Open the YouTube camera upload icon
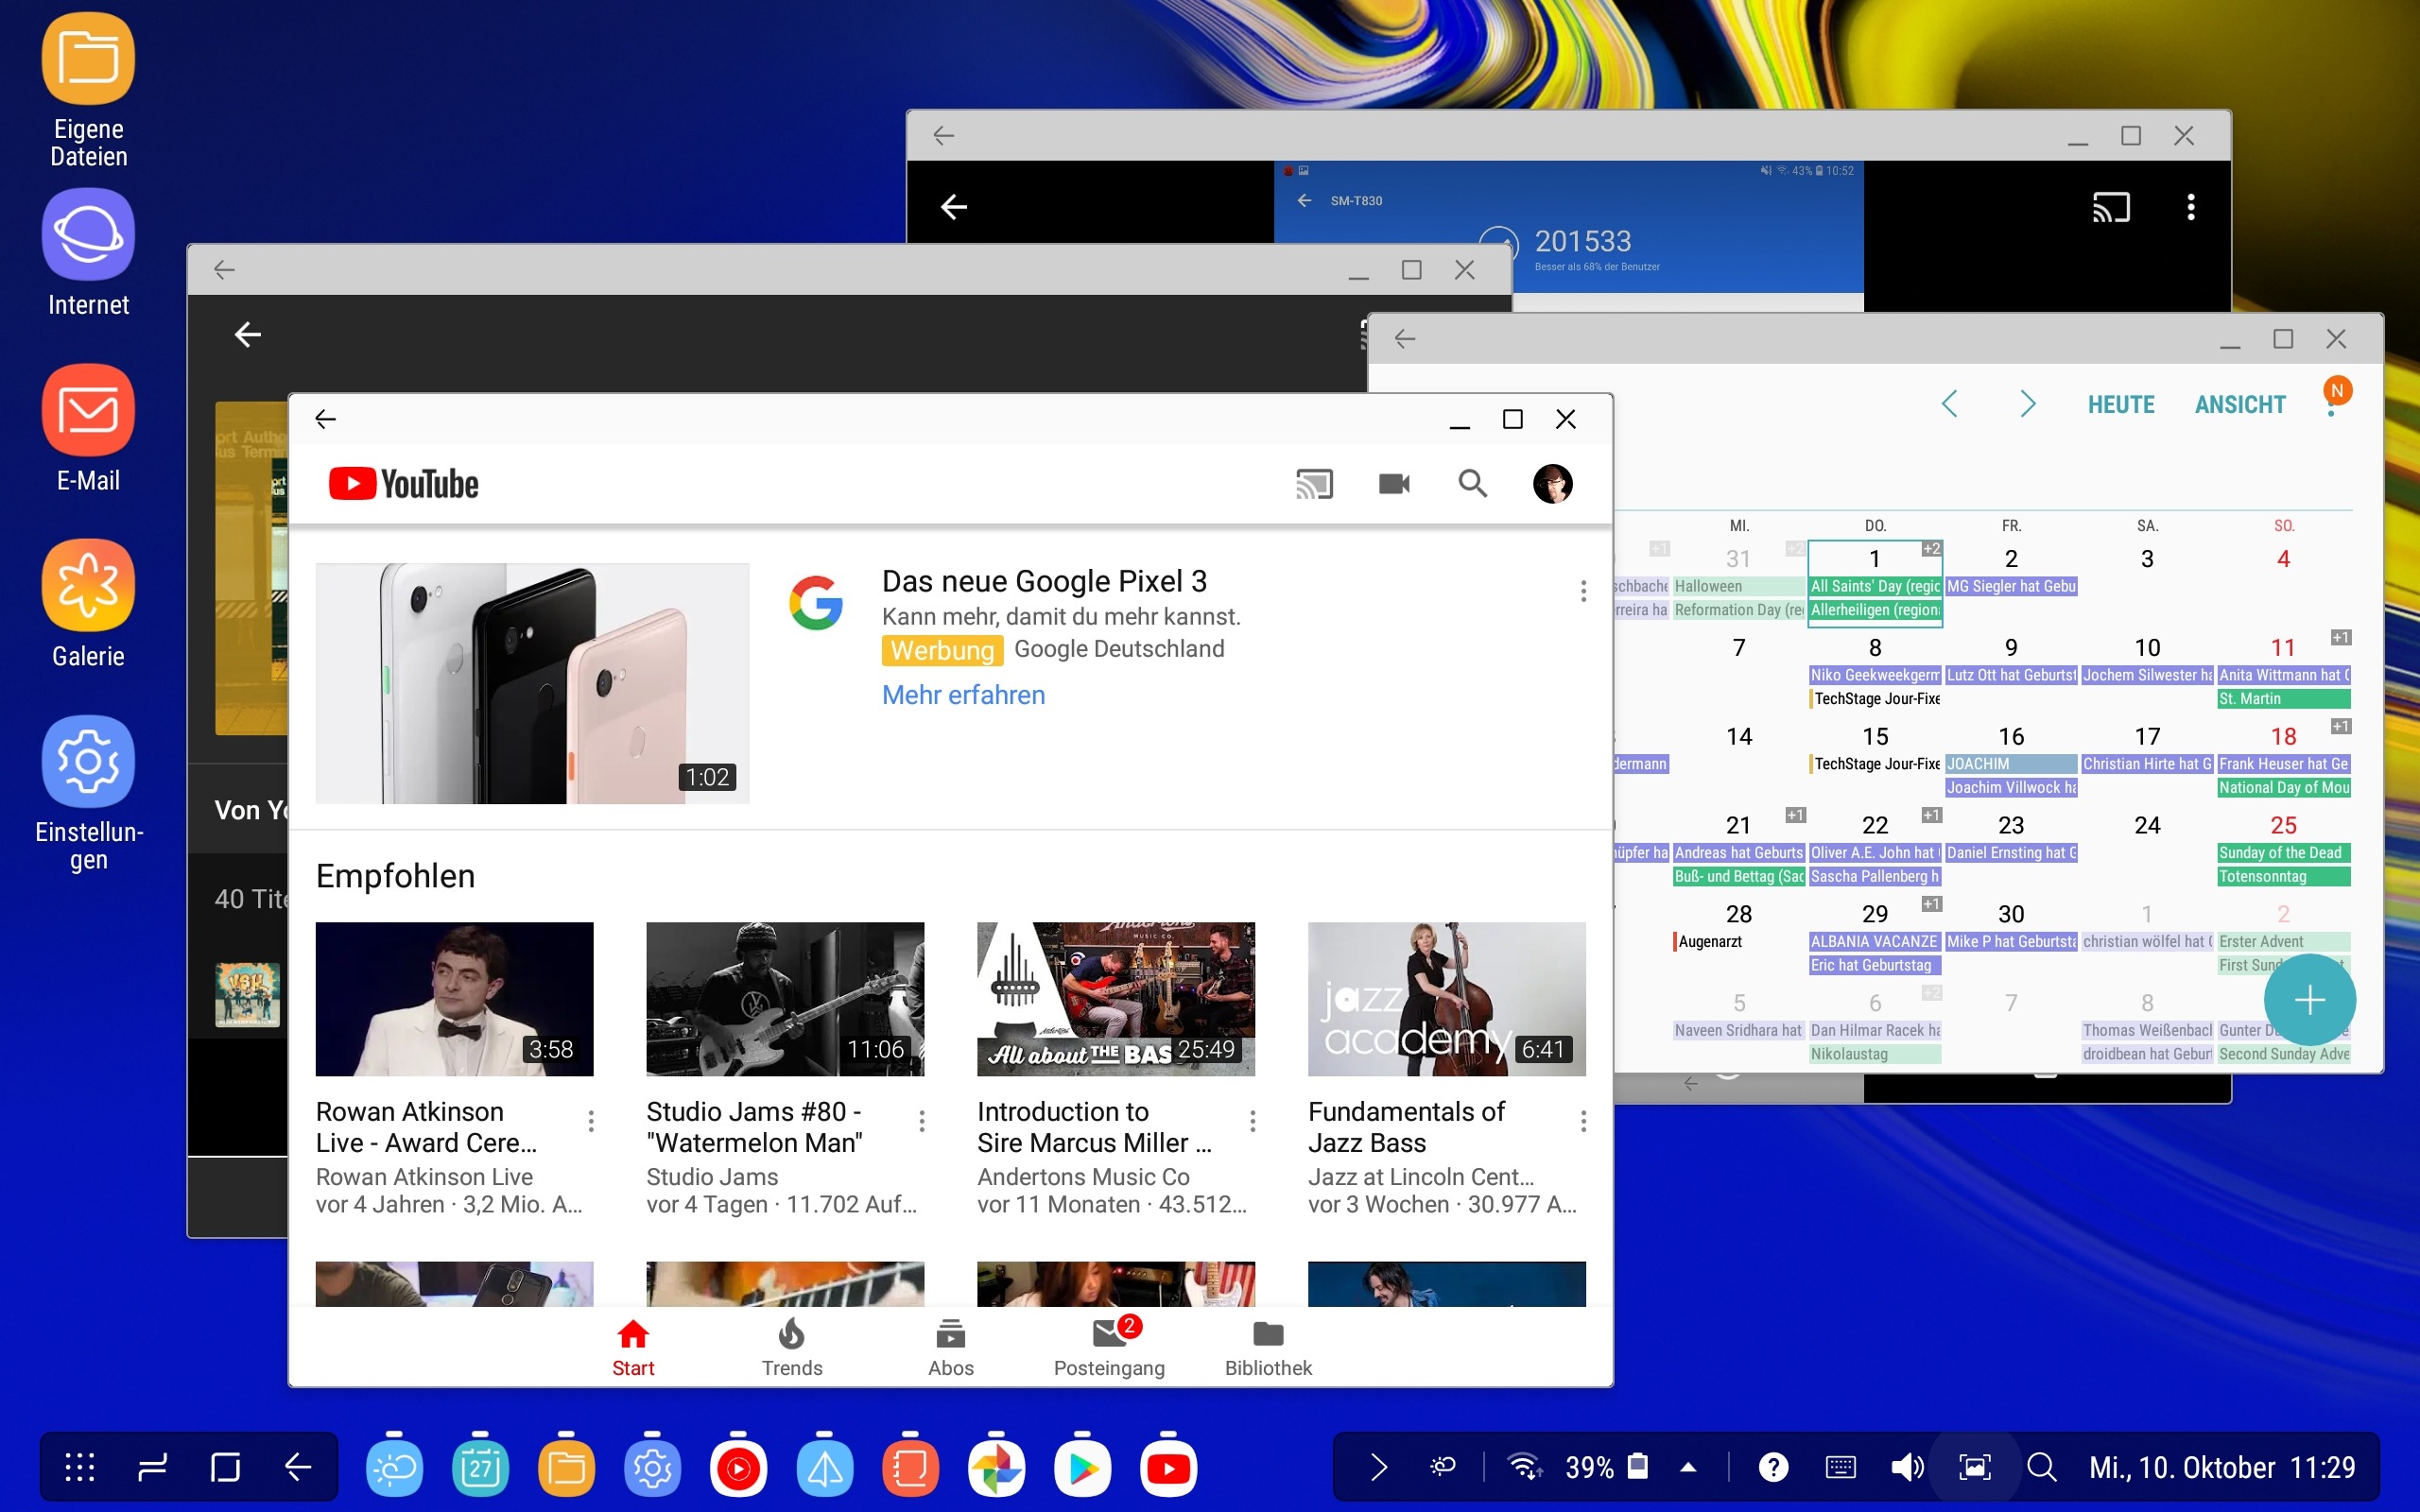 1394,484
